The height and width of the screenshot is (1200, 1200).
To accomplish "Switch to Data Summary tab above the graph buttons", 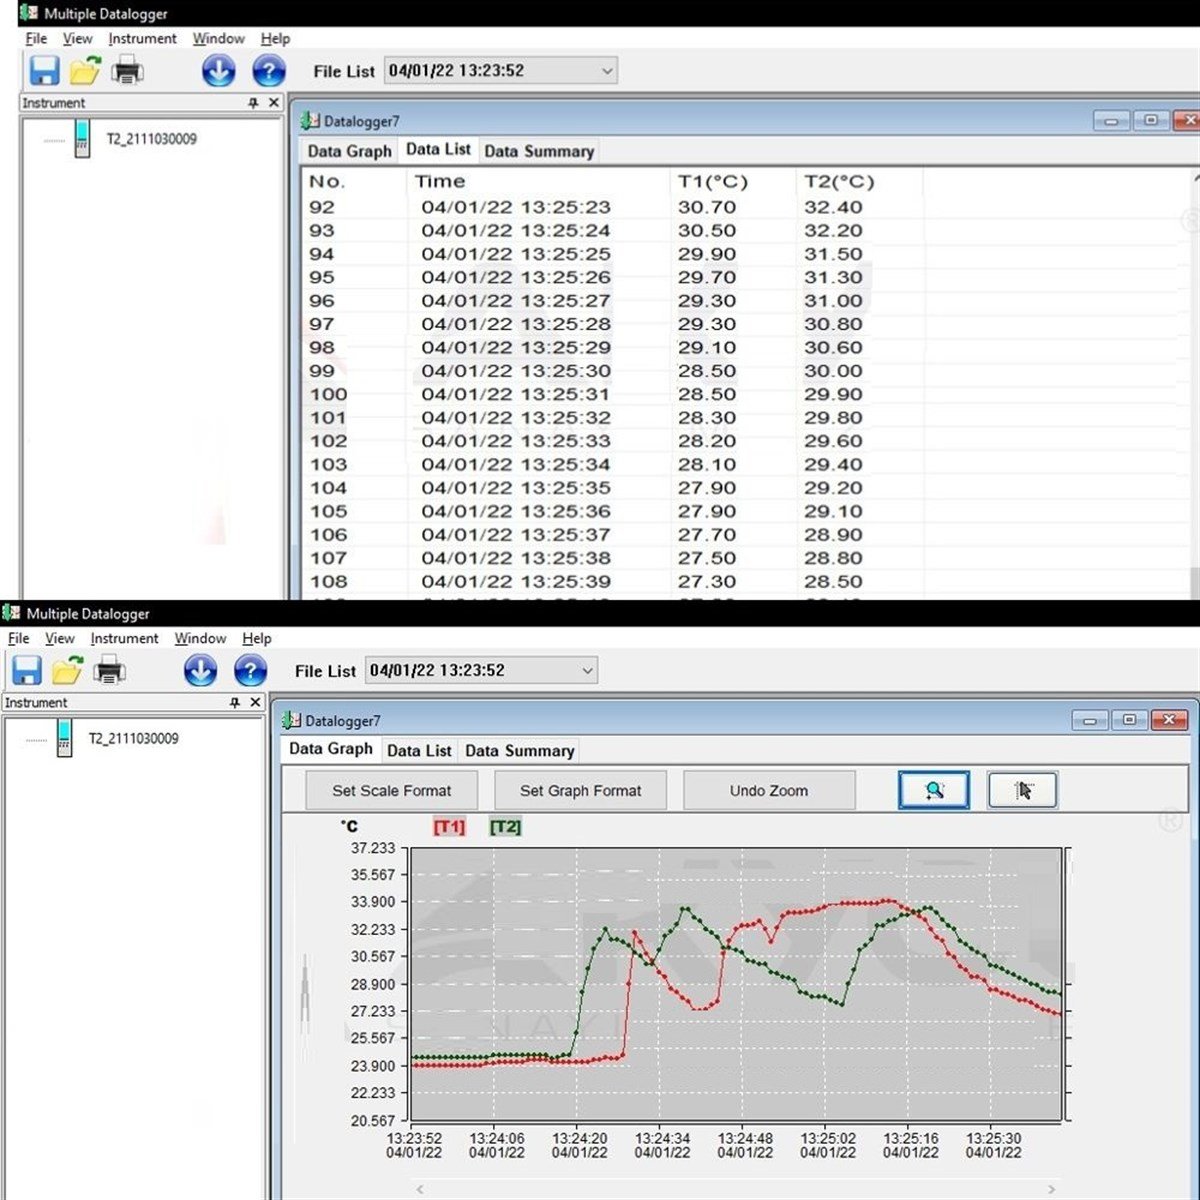I will 520,751.
